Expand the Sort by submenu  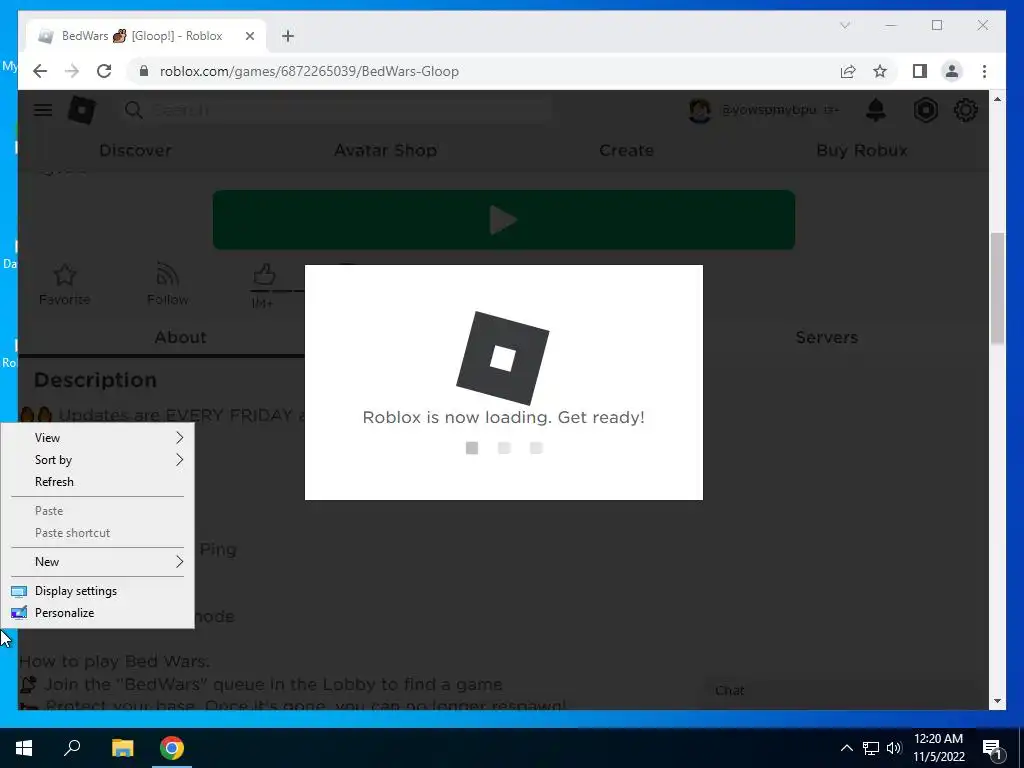pos(98,460)
